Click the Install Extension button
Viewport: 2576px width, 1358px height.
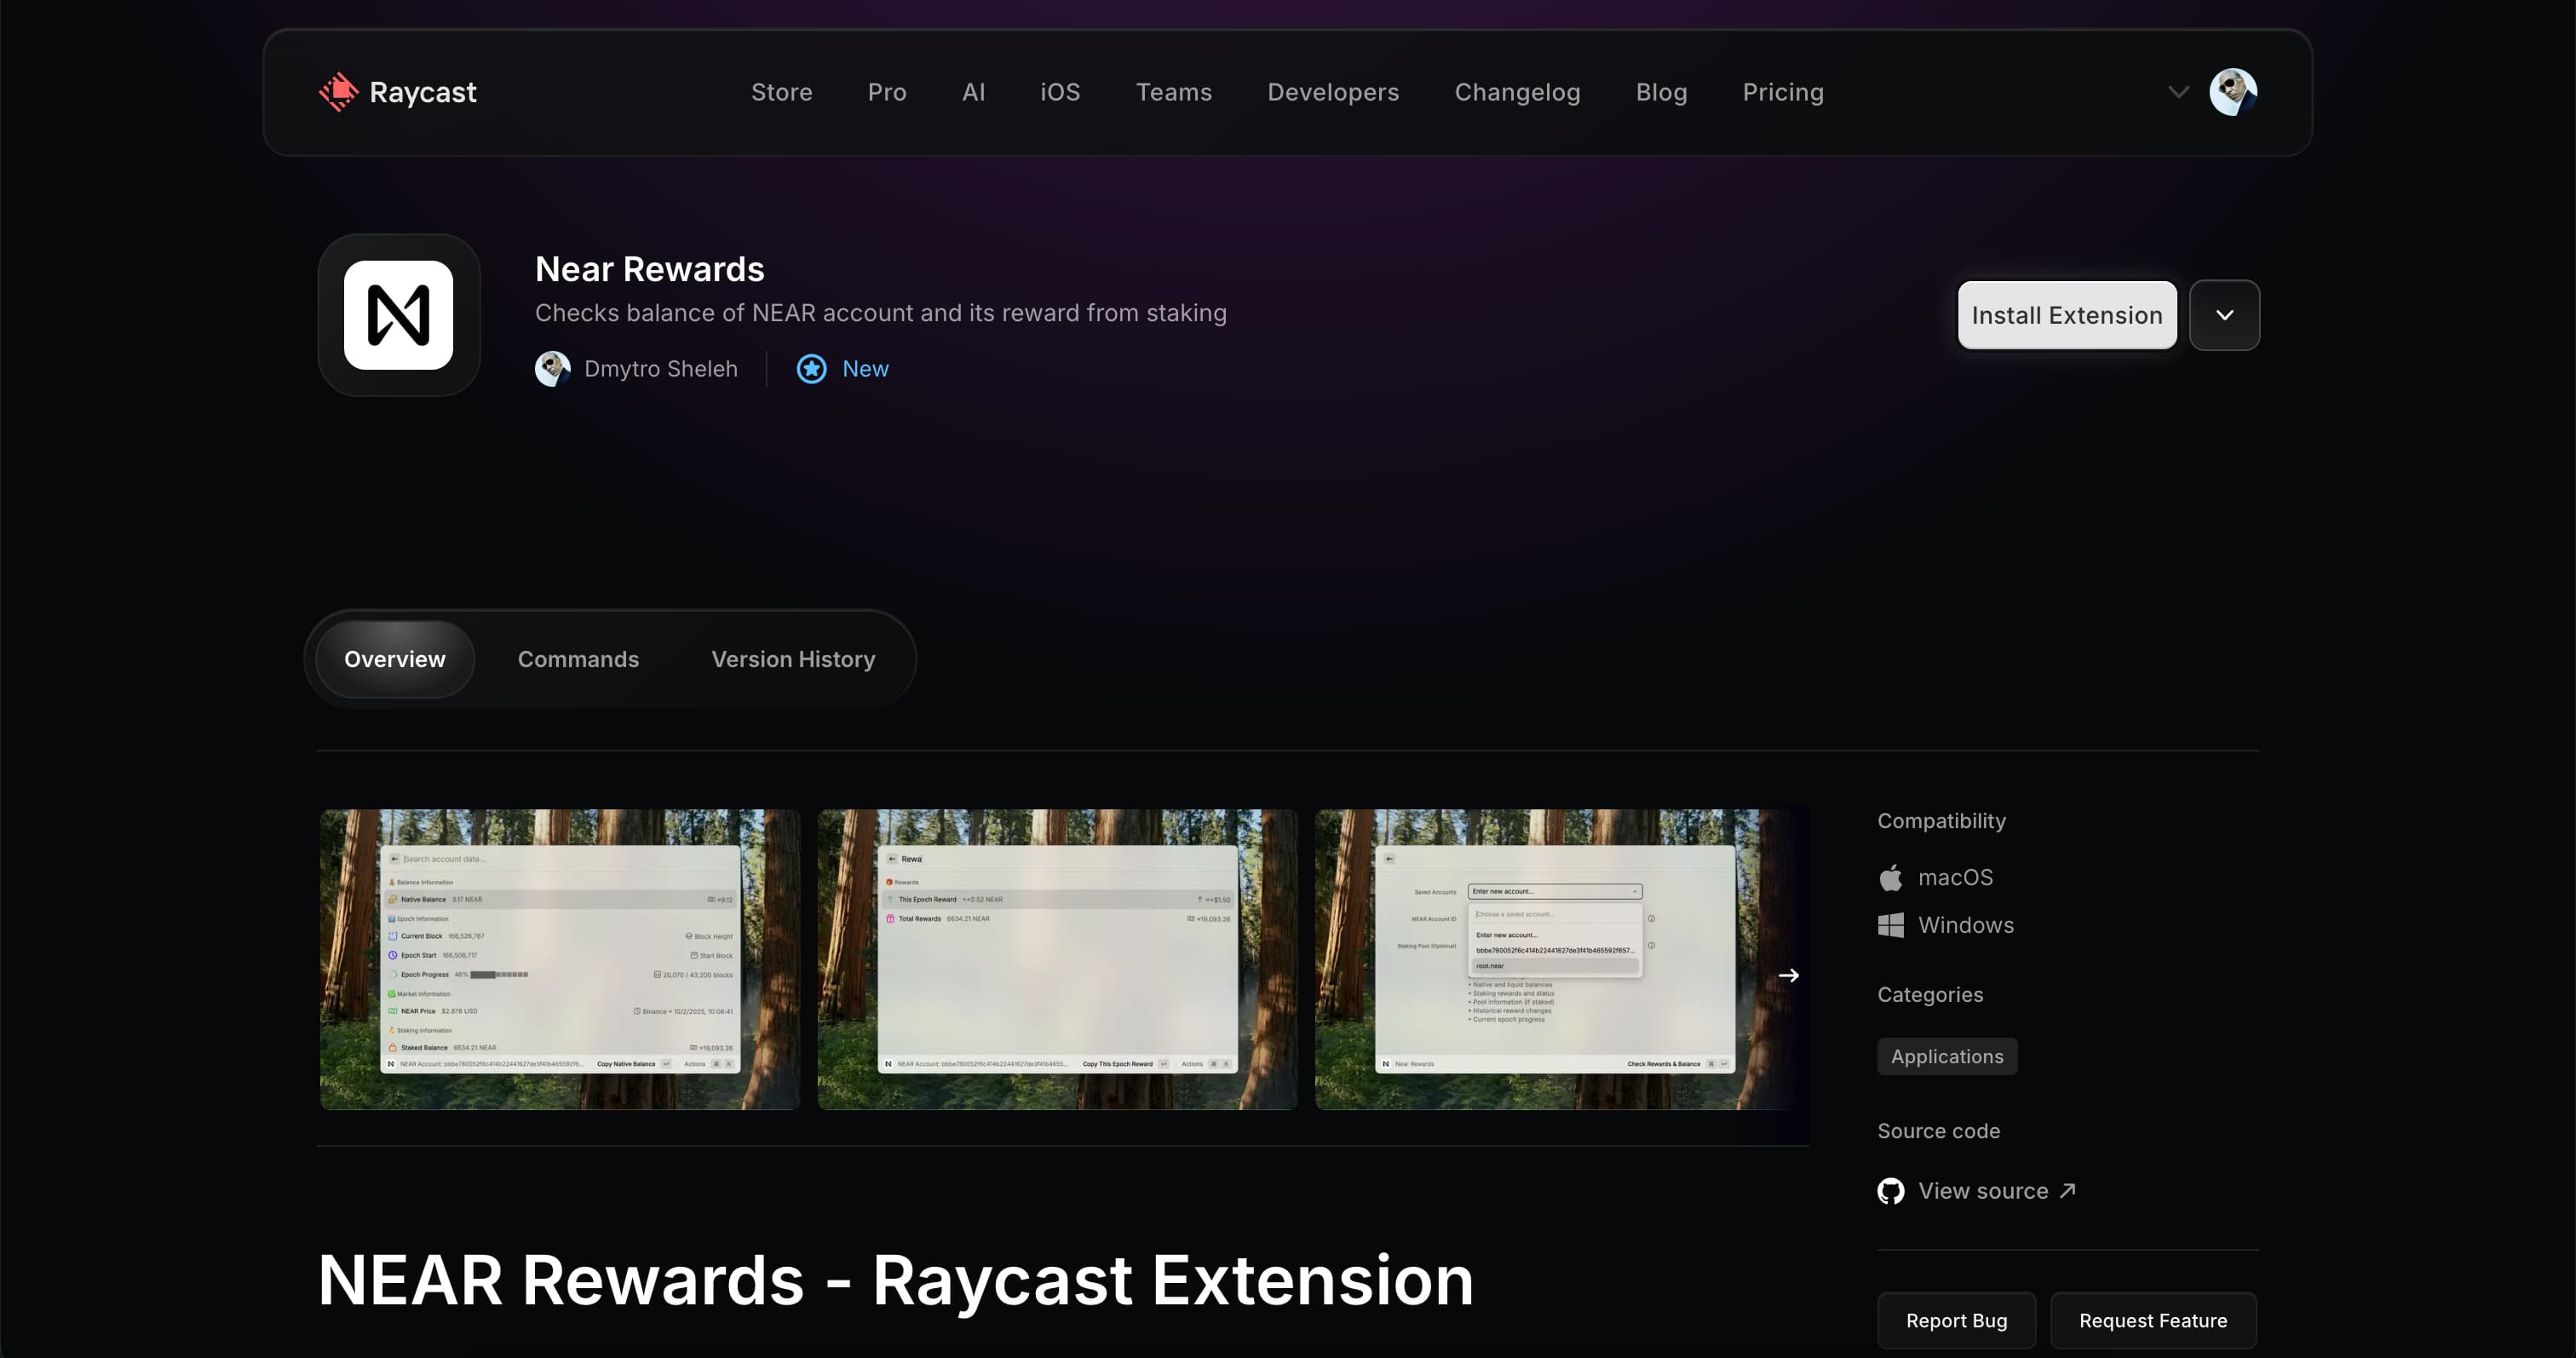[2066, 315]
